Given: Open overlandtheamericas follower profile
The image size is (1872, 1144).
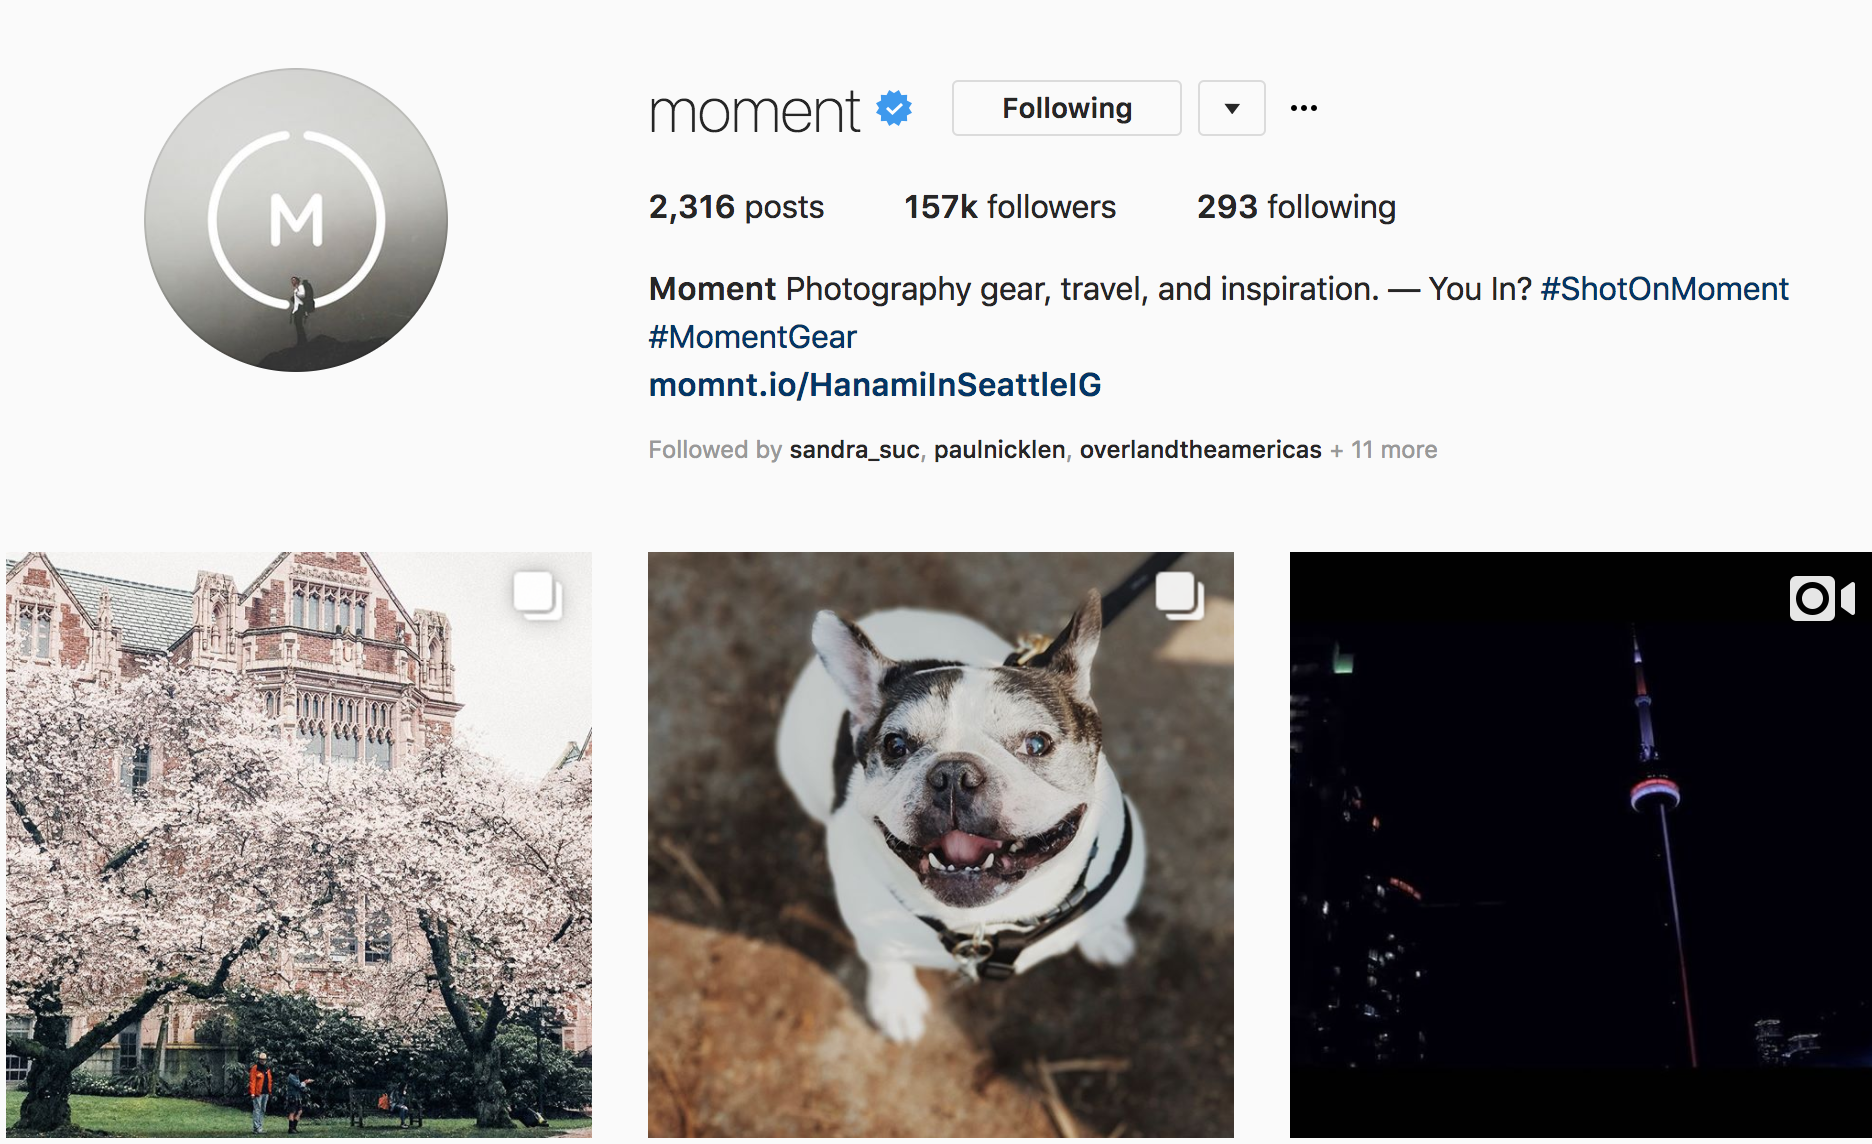Looking at the screenshot, I should coord(1201,450).
